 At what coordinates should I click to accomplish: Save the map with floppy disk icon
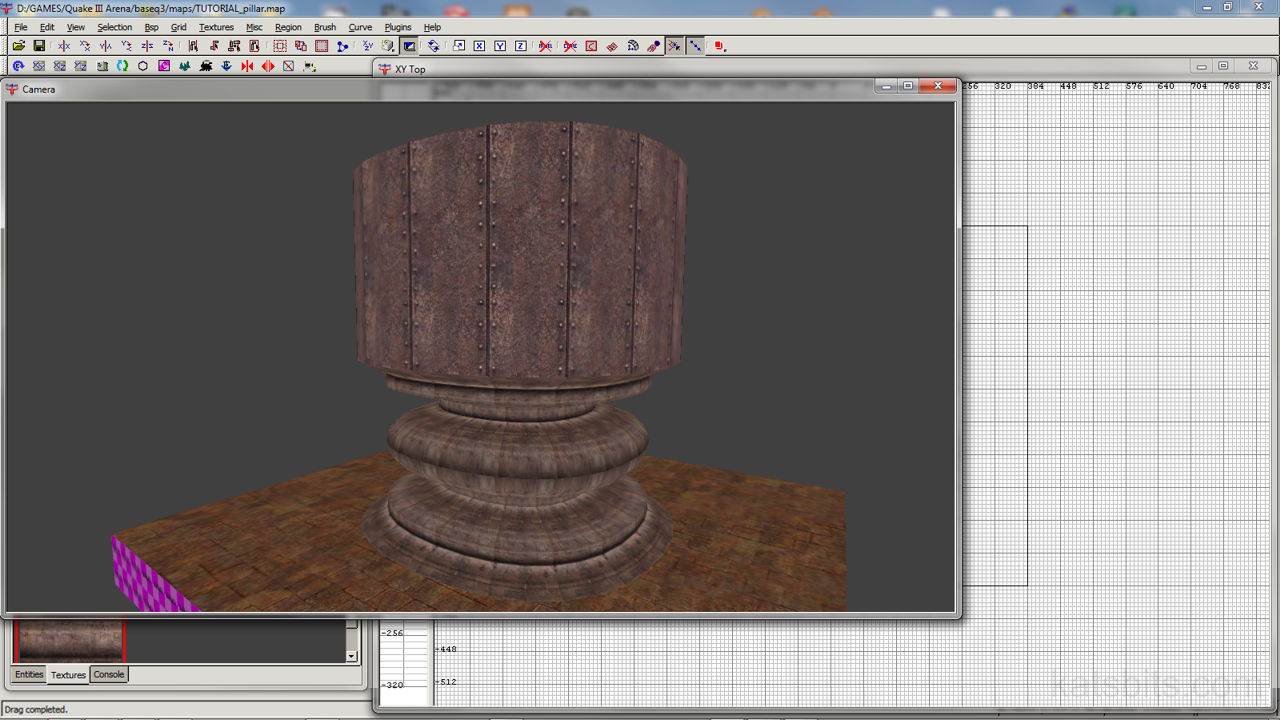pyautogui.click(x=39, y=46)
